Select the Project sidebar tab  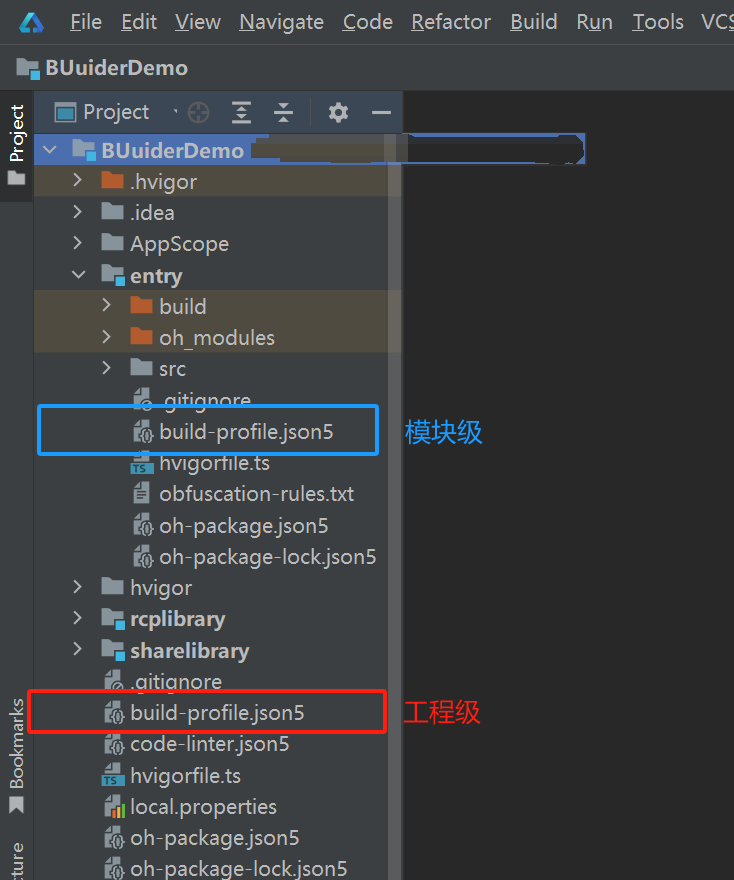point(15,130)
